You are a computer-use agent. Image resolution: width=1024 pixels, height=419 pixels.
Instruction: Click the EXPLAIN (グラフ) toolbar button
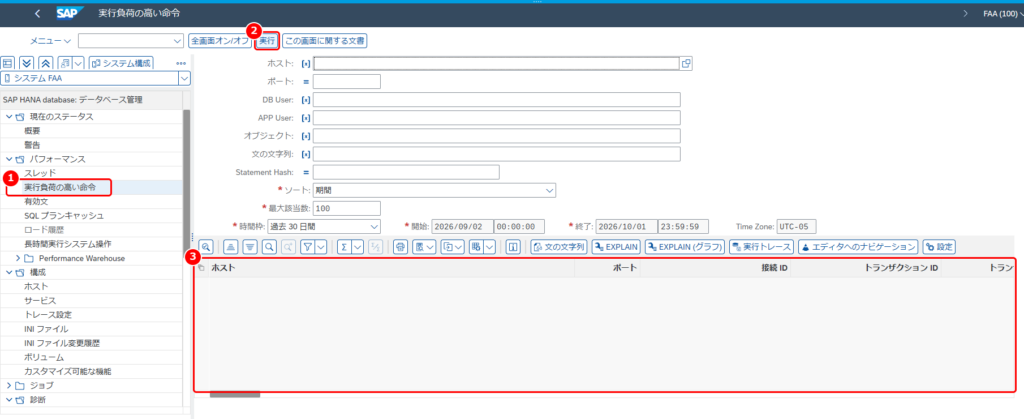pyautogui.click(x=684, y=247)
